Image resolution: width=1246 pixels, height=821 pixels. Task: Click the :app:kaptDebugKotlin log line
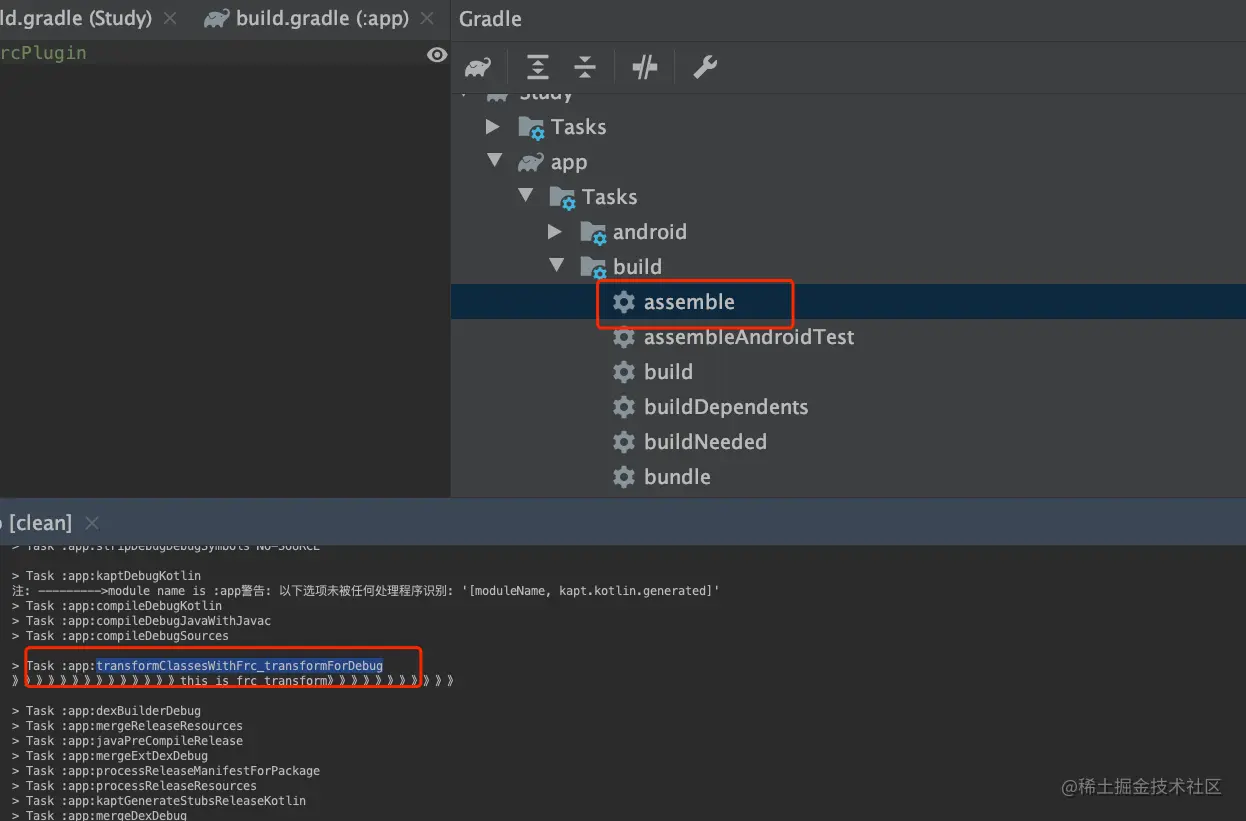(106, 576)
